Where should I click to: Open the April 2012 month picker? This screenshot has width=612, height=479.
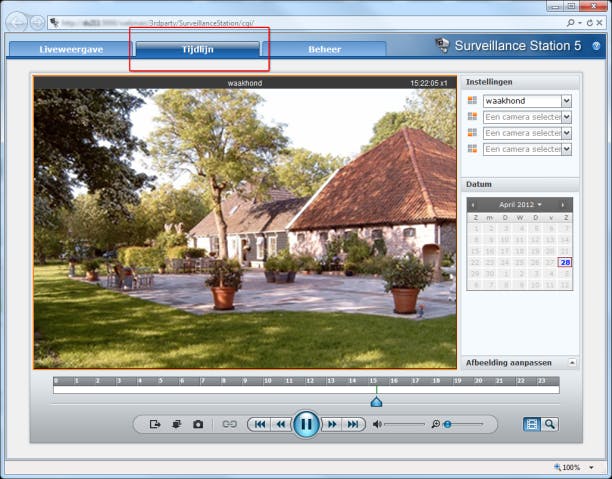520,205
